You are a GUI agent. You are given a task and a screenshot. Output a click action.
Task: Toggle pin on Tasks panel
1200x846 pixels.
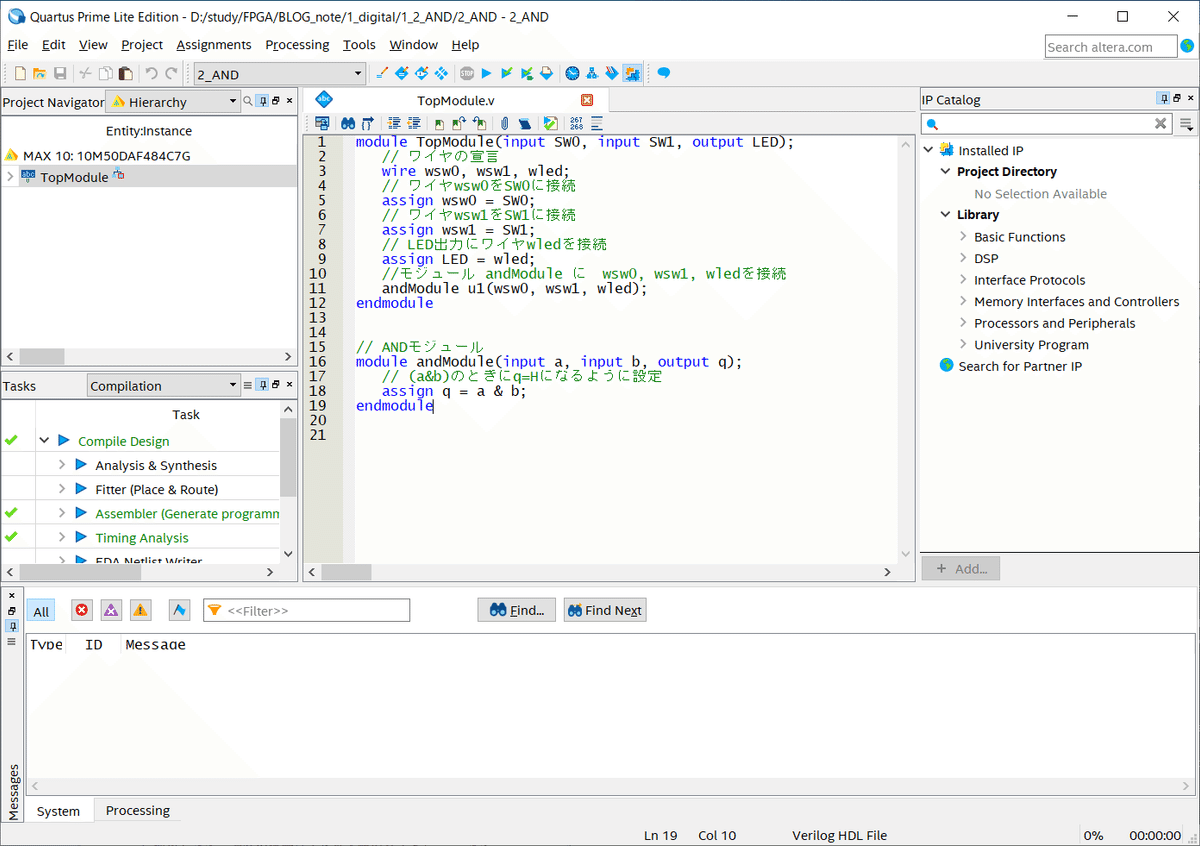coord(262,385)
